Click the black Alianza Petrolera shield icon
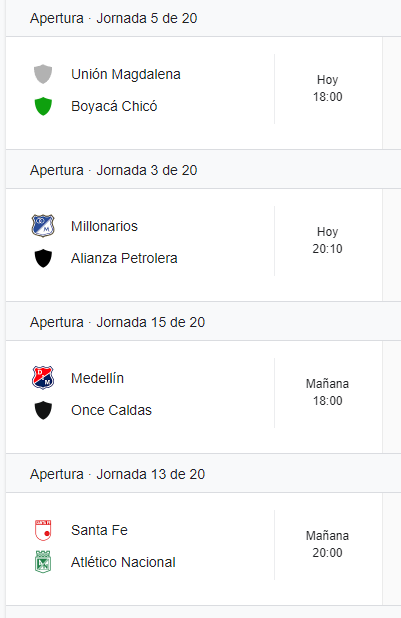 pyautogui.click(x=43, y=258)
